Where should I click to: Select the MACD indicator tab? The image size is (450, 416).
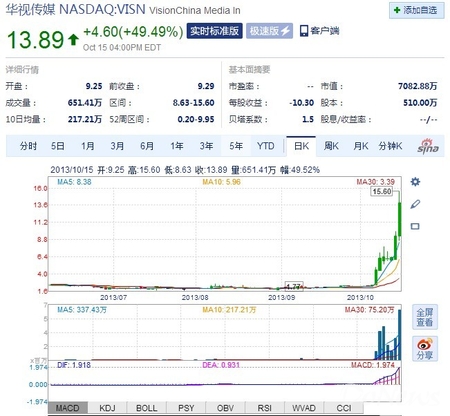pos(68,408)
